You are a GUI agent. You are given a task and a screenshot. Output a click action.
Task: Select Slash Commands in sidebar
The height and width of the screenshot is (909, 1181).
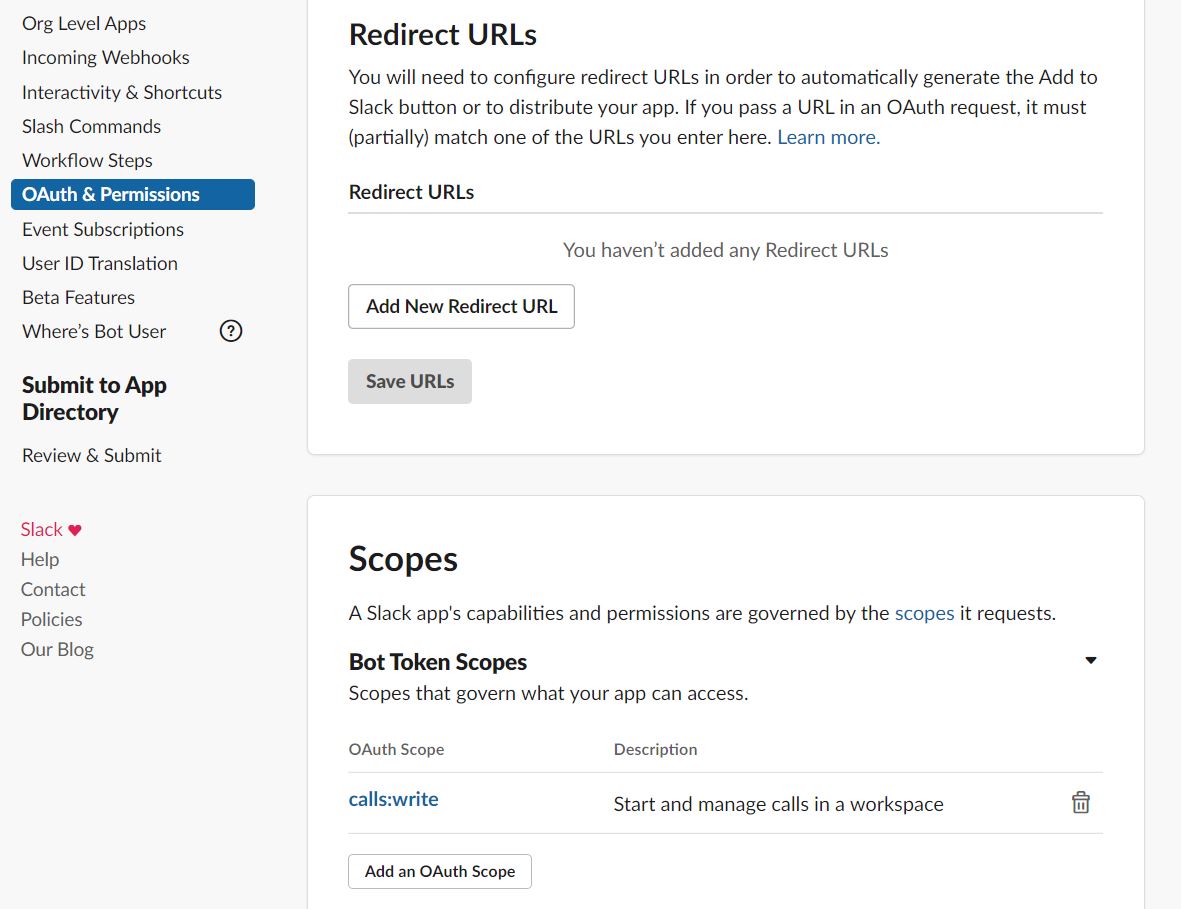[91, 126]
